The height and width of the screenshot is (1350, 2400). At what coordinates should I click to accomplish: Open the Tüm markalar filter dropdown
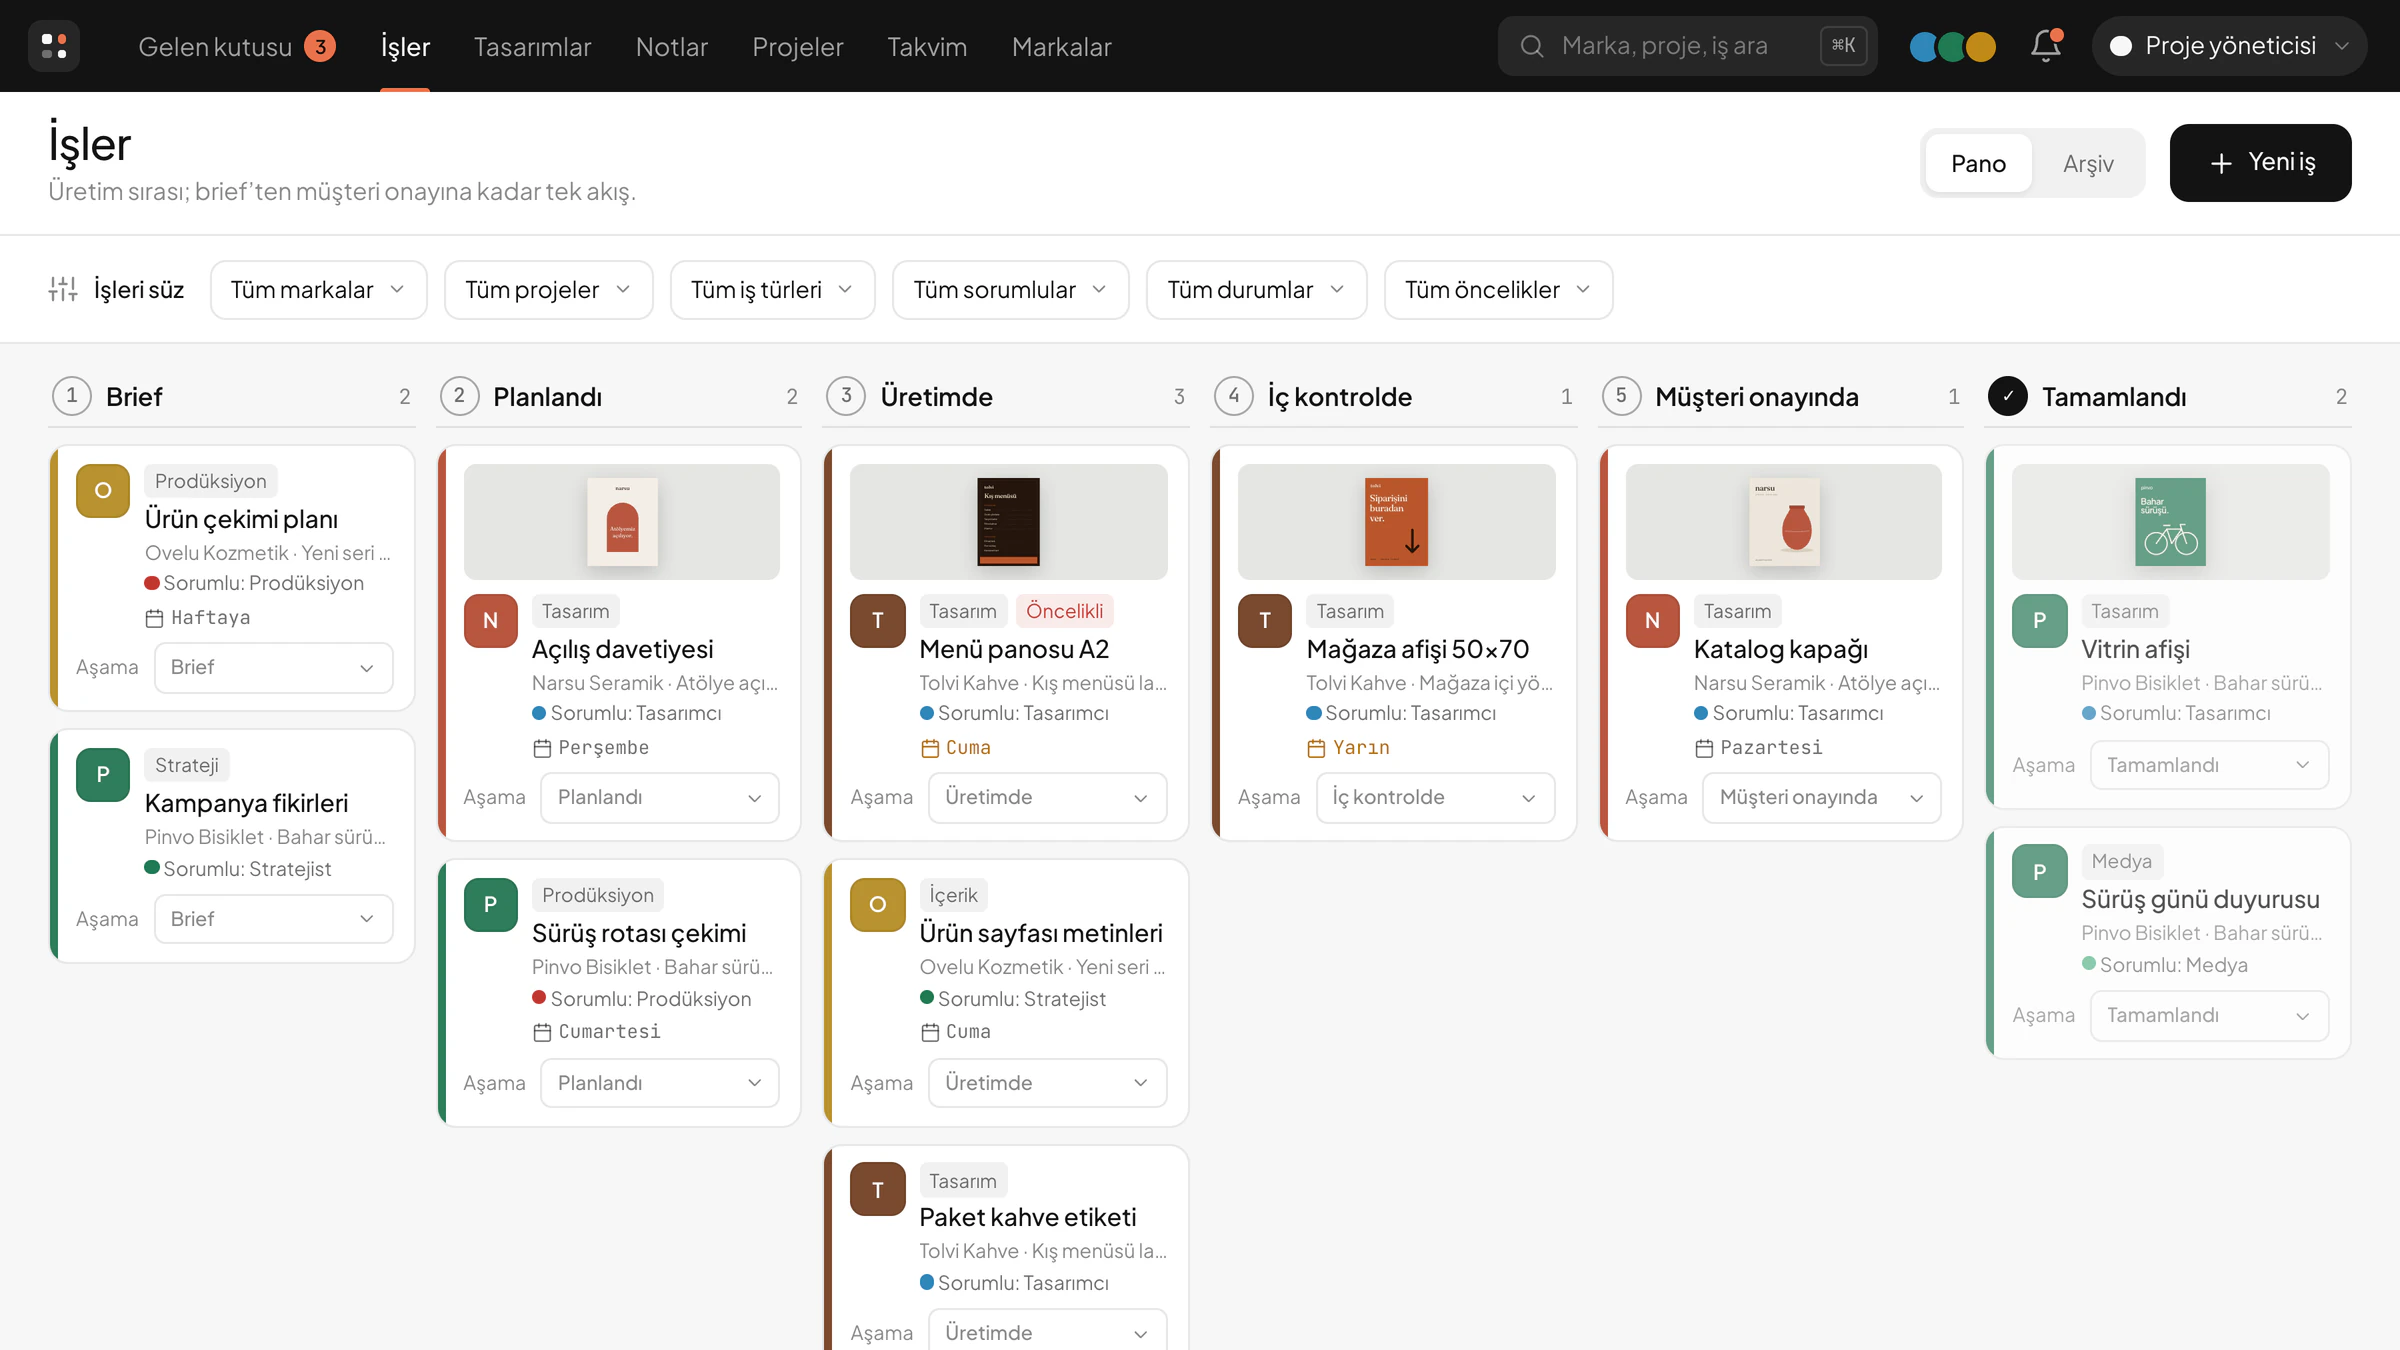pyautogui.click(x=318, y=290)
